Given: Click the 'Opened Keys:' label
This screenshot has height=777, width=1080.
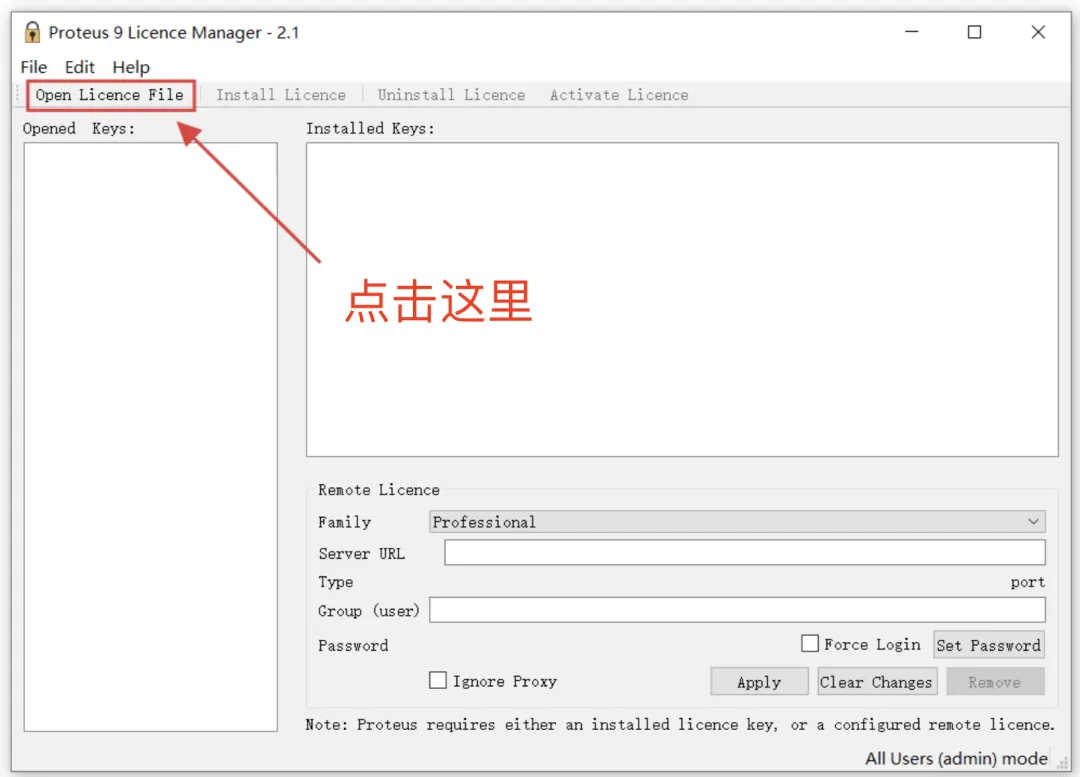Looking at the screenshot, I should pos(79,128).
